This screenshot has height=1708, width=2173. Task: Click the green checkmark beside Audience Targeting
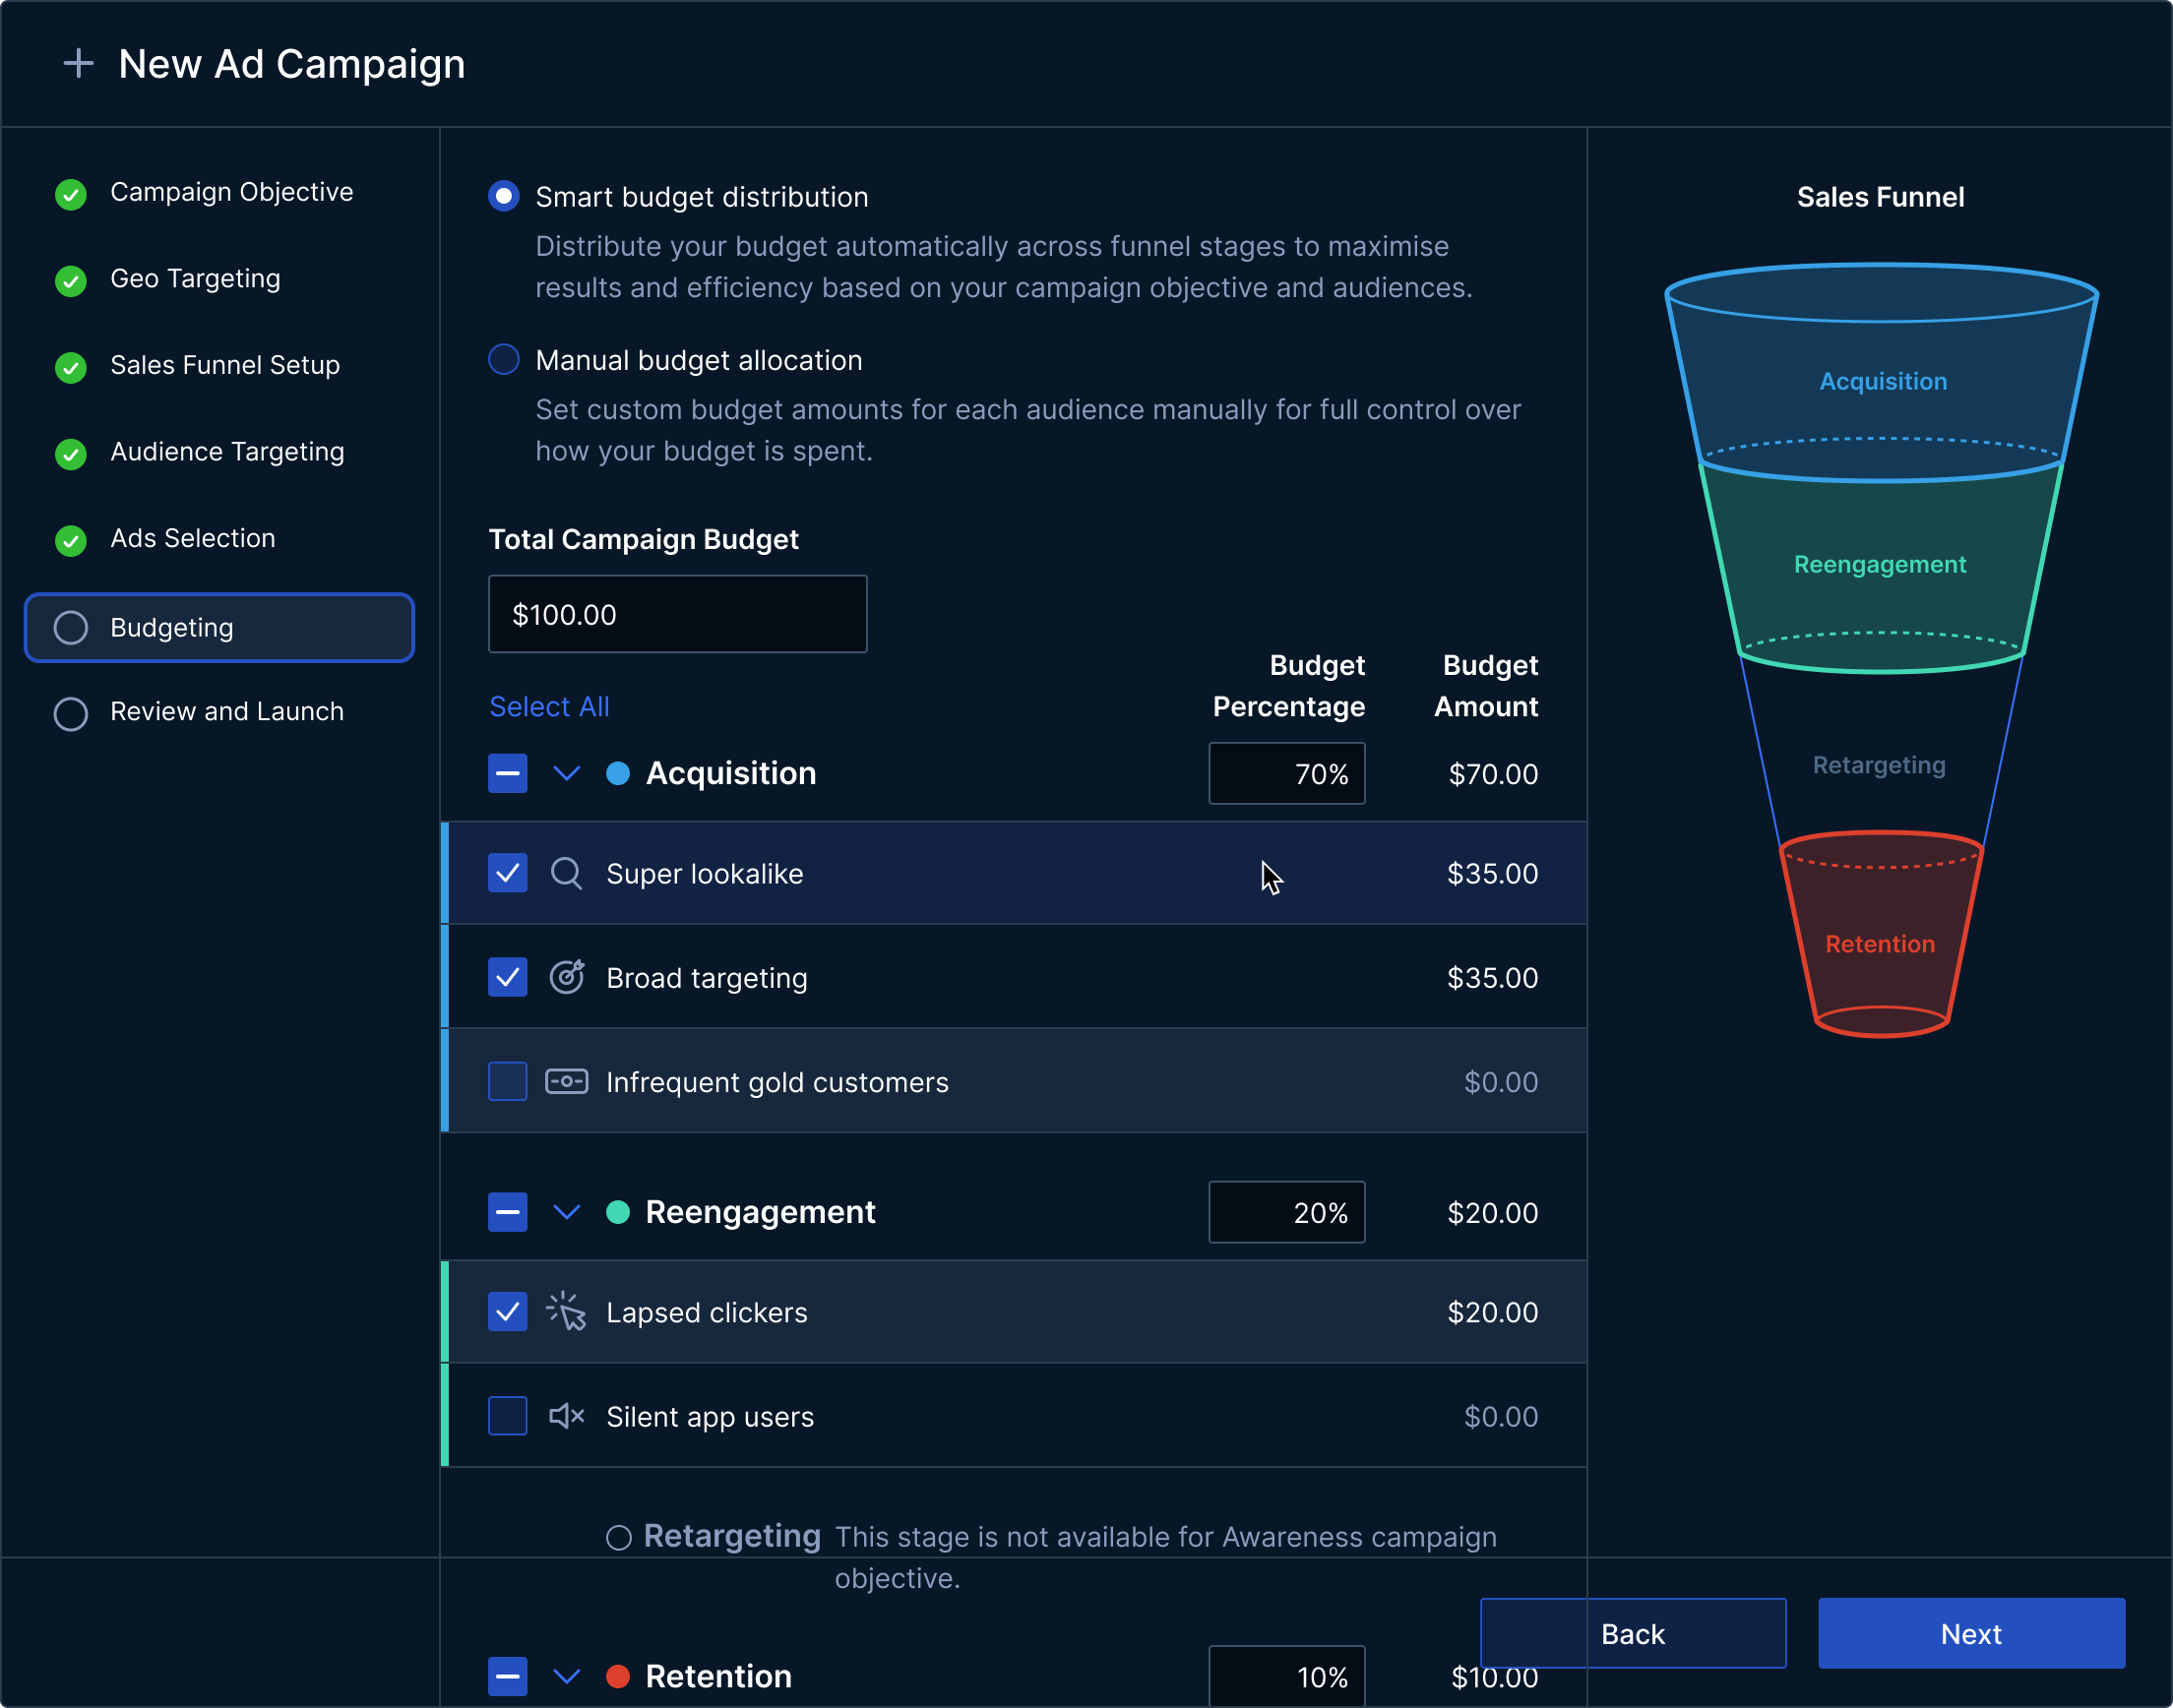tap(70, 454)
